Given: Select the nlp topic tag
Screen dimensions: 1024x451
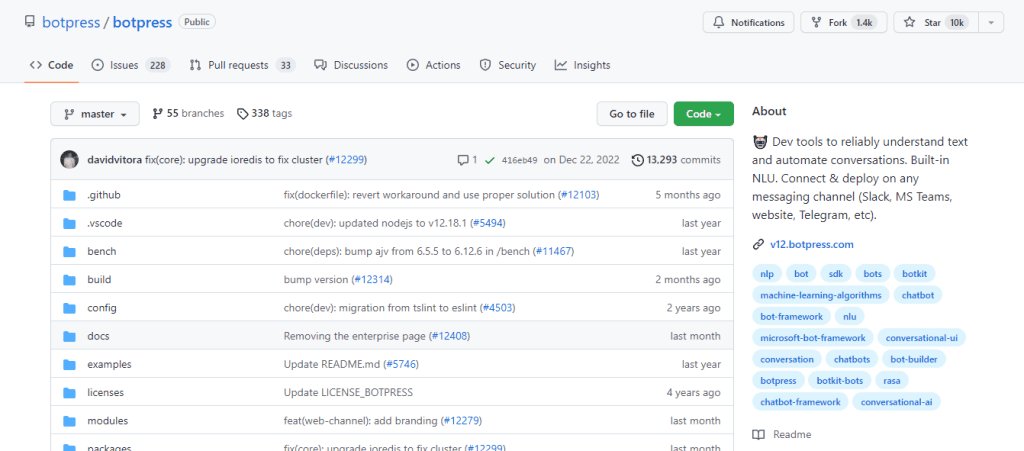Looking at the screenshot, I should pyautogui.click(x=766, y=273).
